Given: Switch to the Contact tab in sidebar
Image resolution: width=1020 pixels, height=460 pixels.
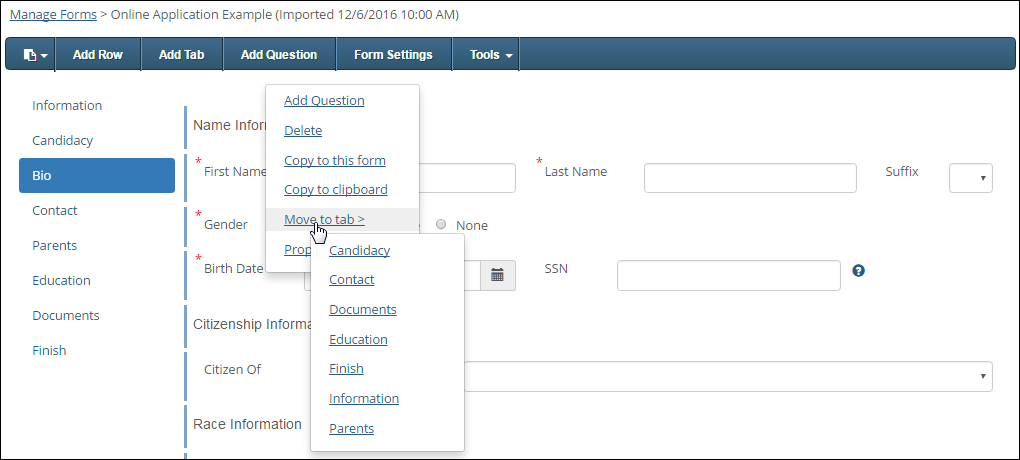Looking at the screenshot, I should click(54, 210).
